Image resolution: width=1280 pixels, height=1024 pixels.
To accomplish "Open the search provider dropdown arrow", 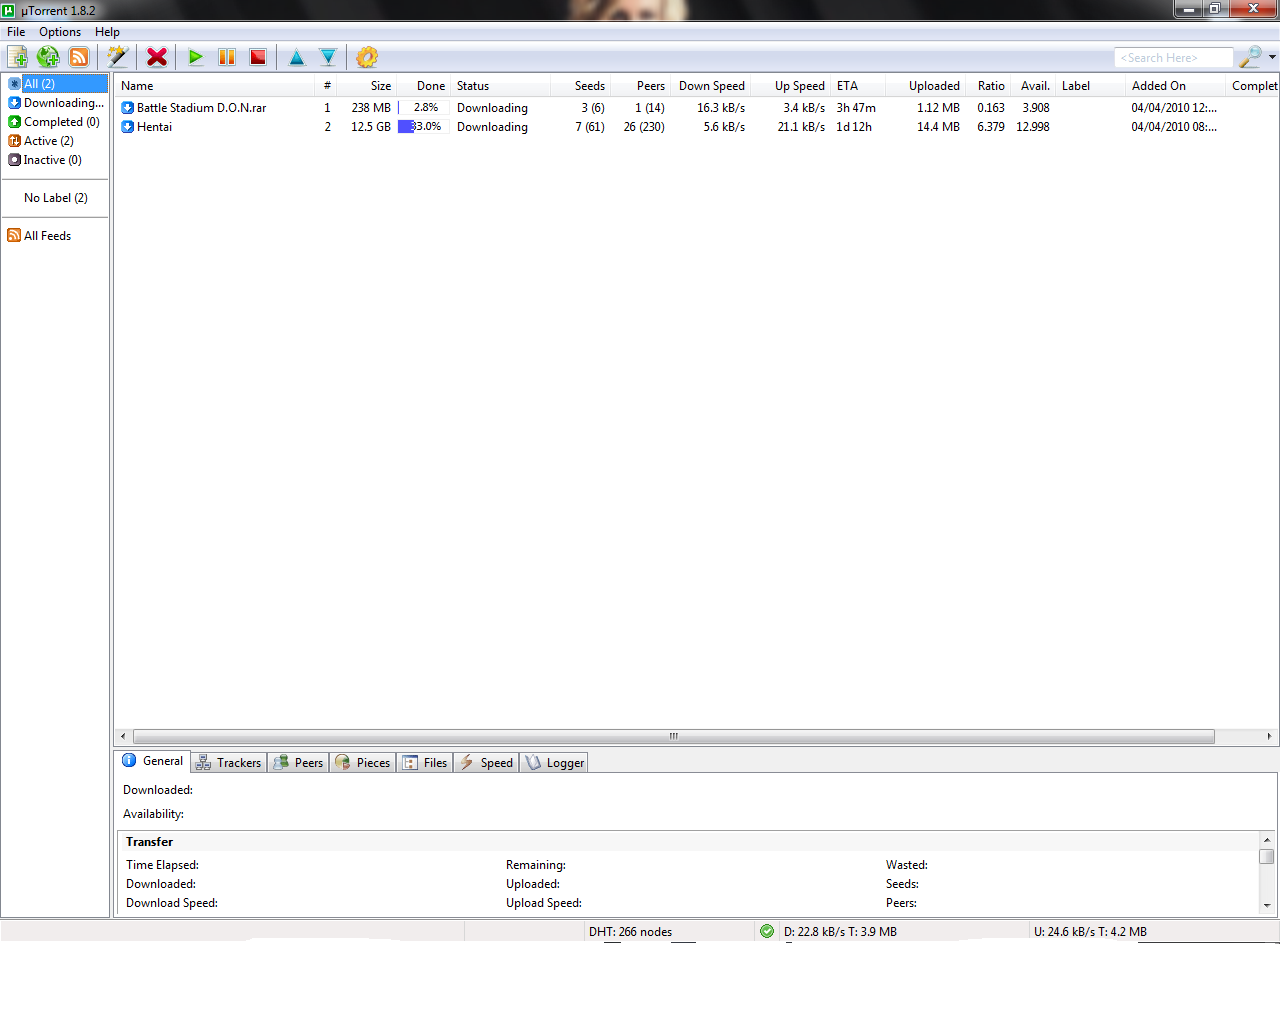I will [x=1272, y=57].
